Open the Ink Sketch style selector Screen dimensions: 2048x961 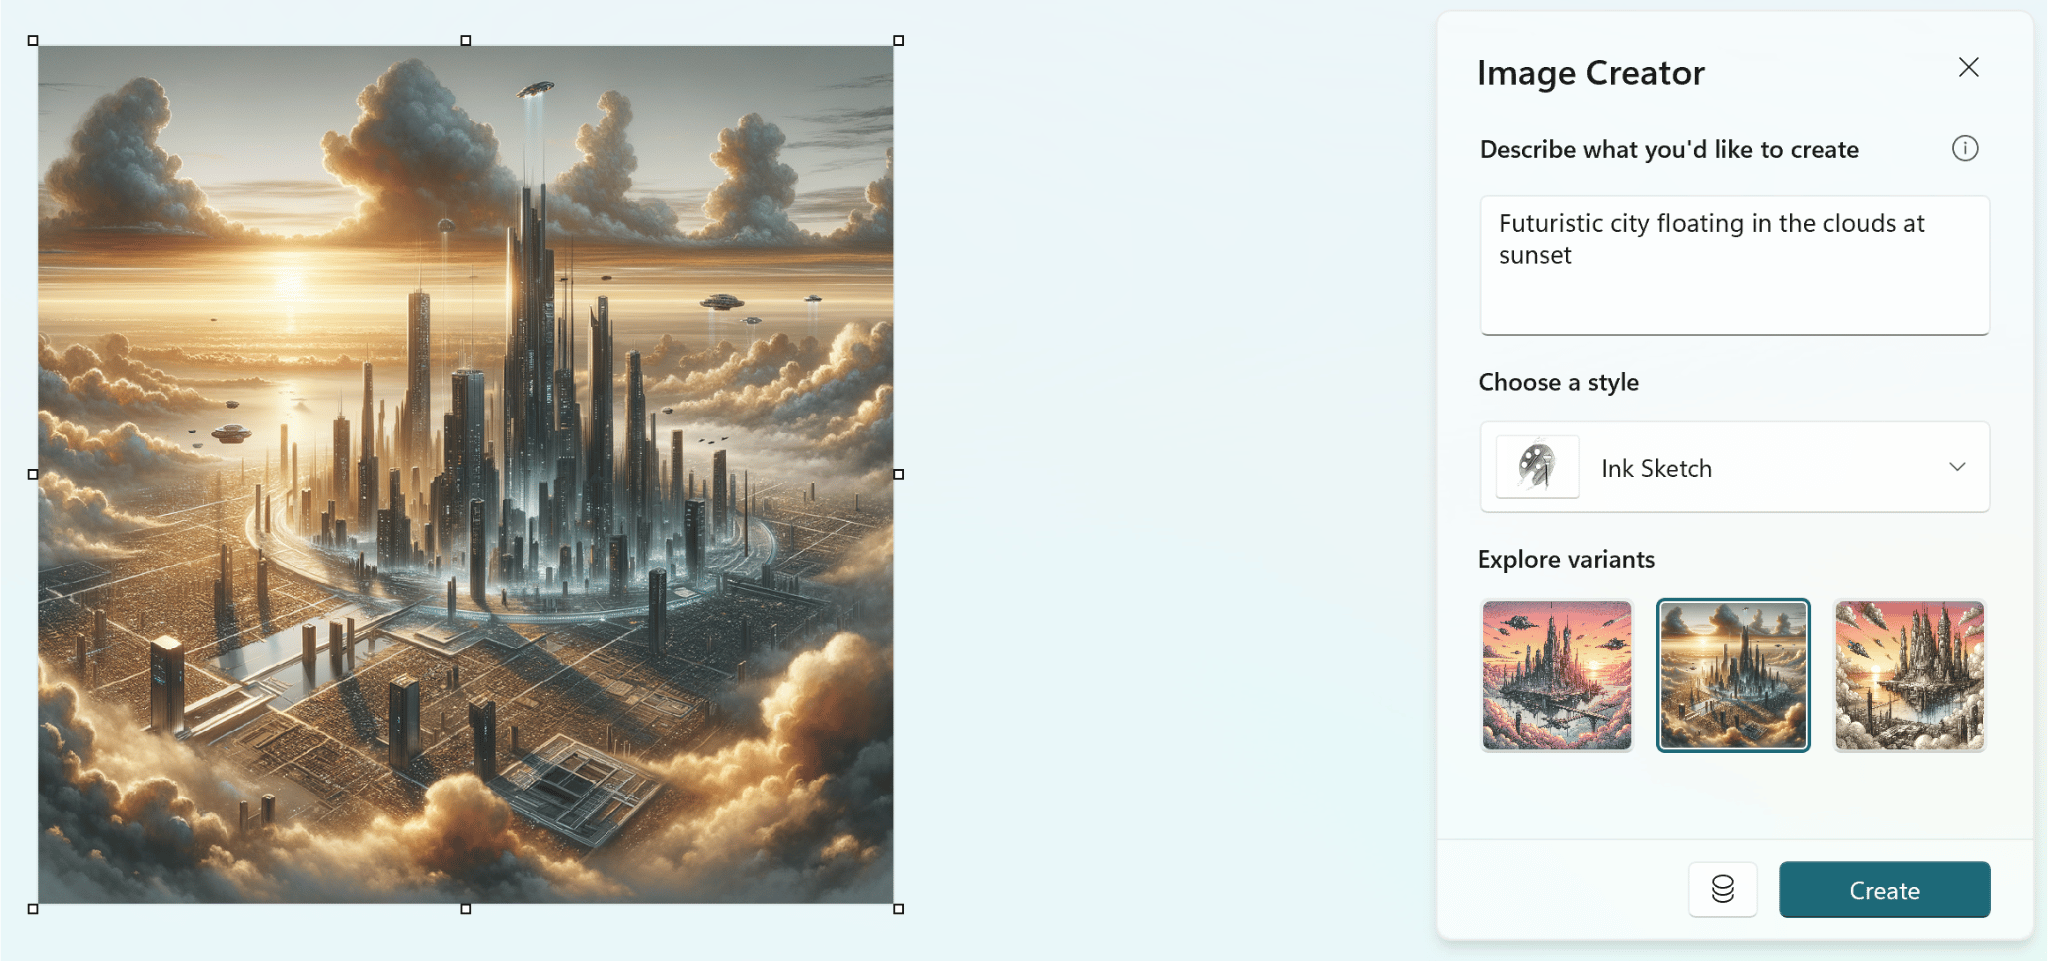[1734, 467]
